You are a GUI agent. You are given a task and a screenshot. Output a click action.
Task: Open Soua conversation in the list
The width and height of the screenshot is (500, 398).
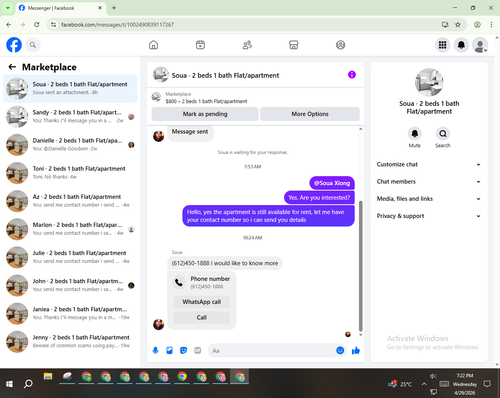tap(70, 89)
